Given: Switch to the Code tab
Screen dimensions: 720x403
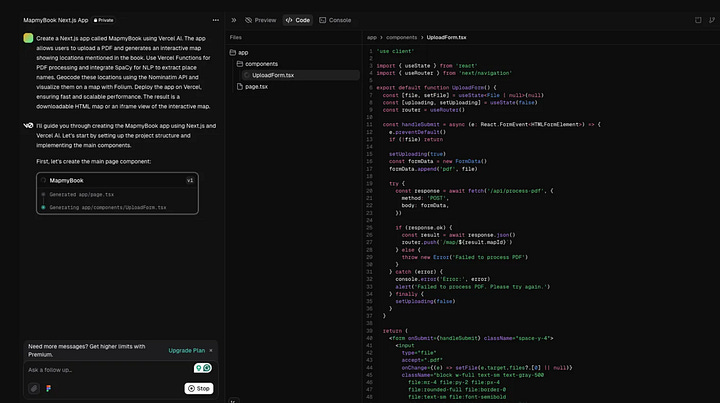Looking at the screenshot, I should (298, 20).
